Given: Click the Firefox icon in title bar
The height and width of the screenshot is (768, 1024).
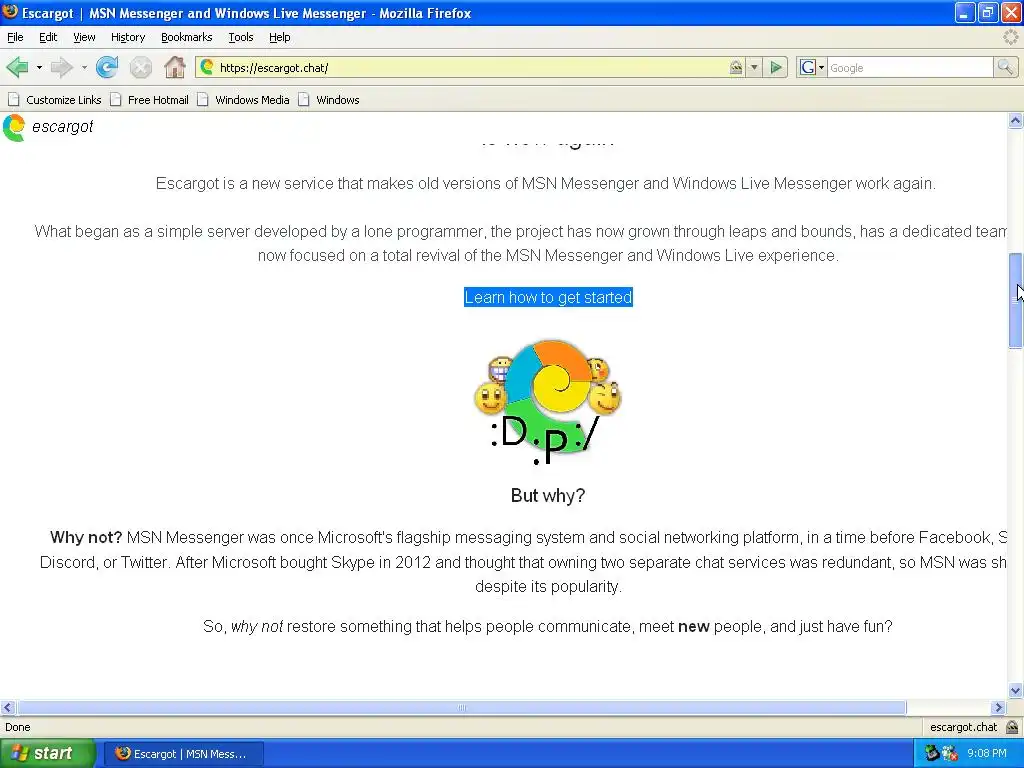Looking at the screenshot, I should tap(10, 12).
